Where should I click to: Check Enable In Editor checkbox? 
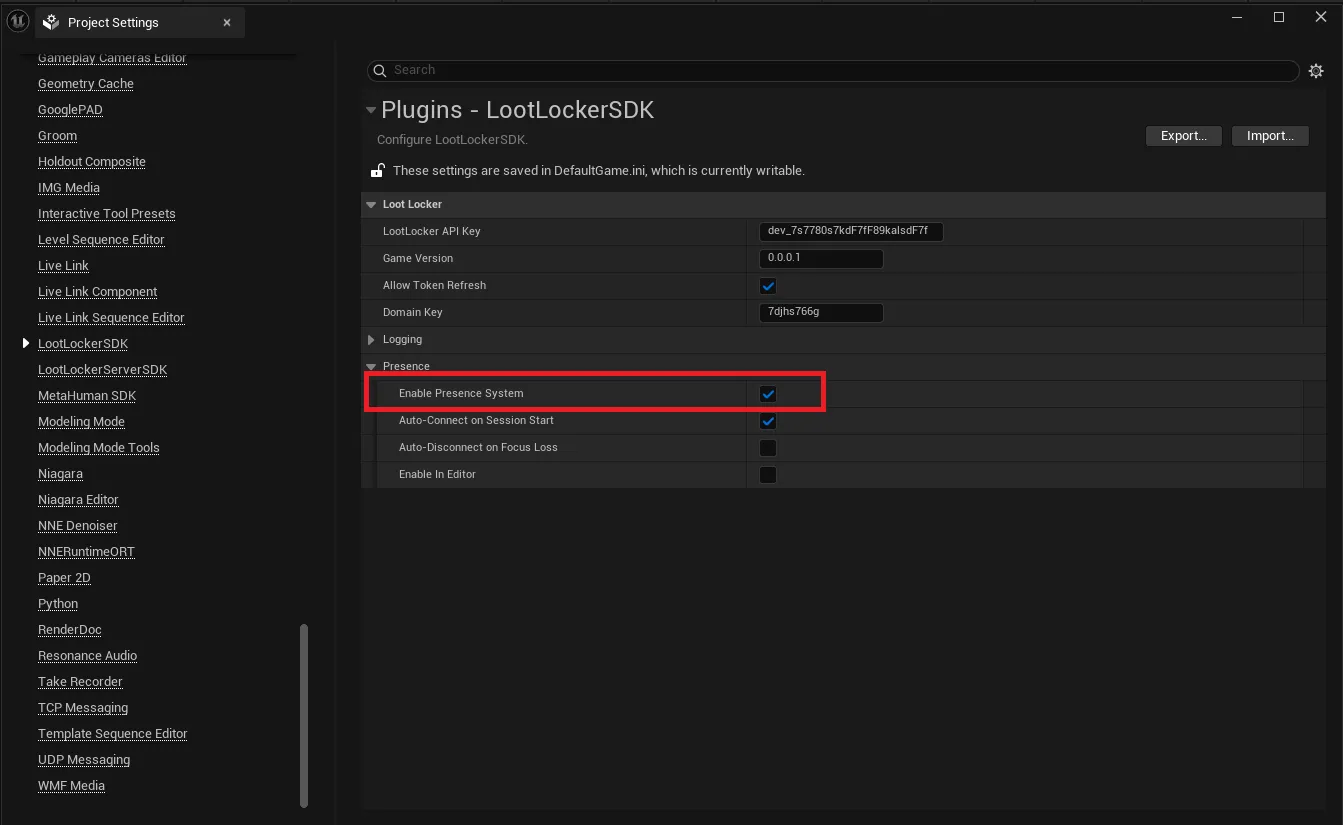pyautogui.click(x=768, y=475)
